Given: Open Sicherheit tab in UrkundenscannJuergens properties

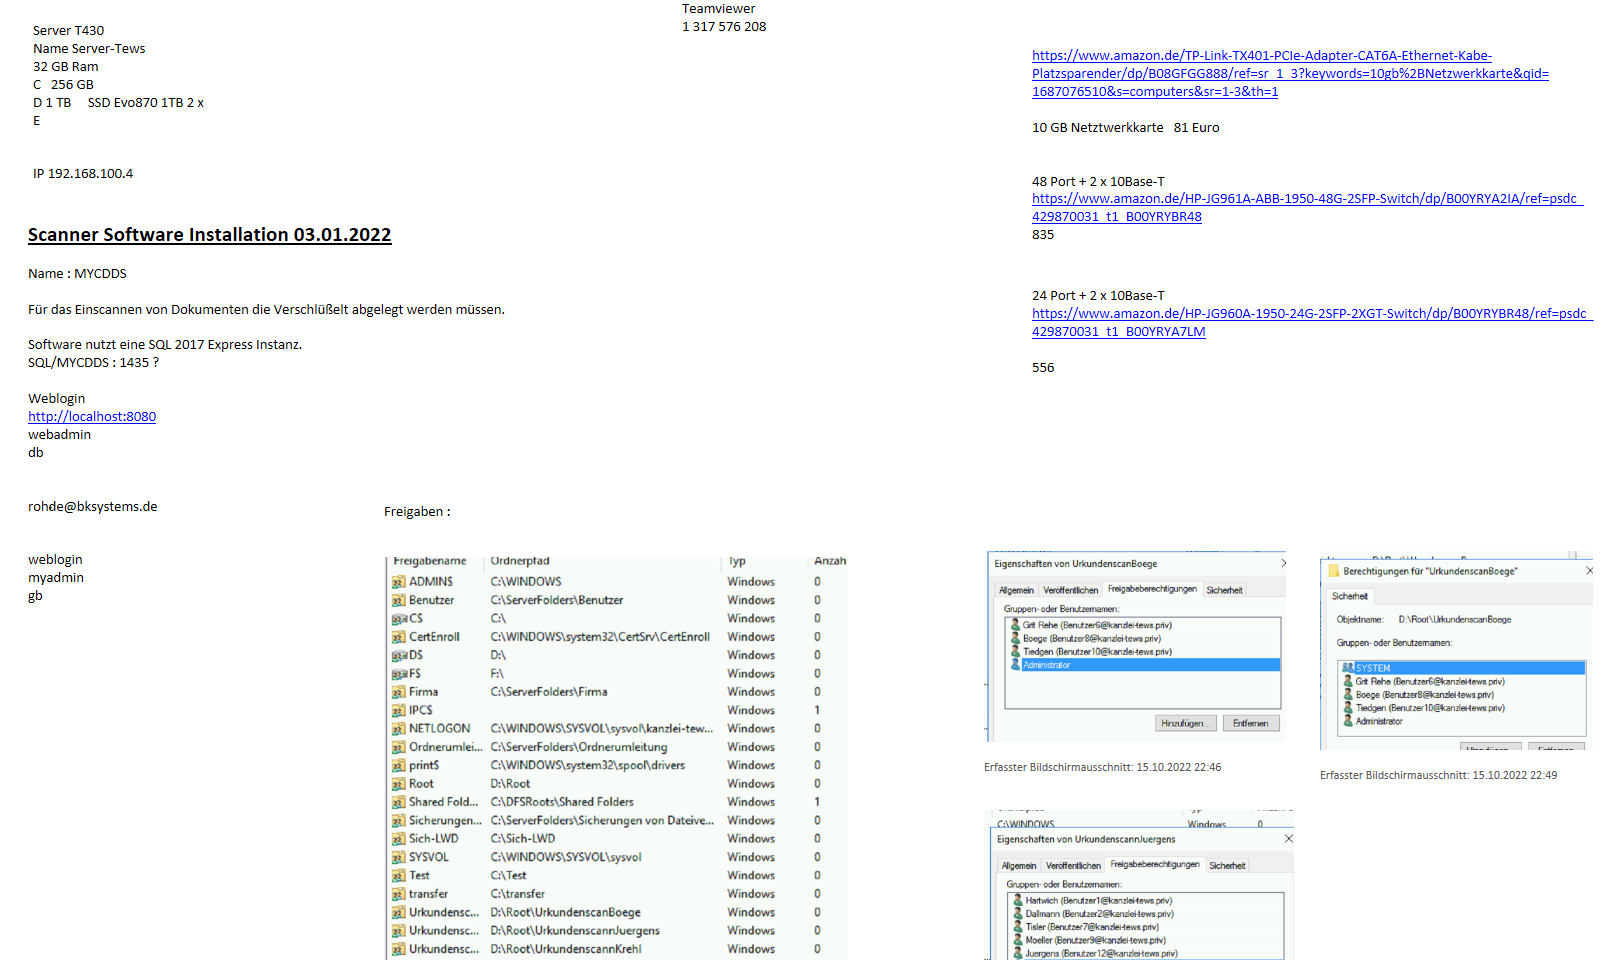Looking at the screenshot, I should [x=1227, y=866].
